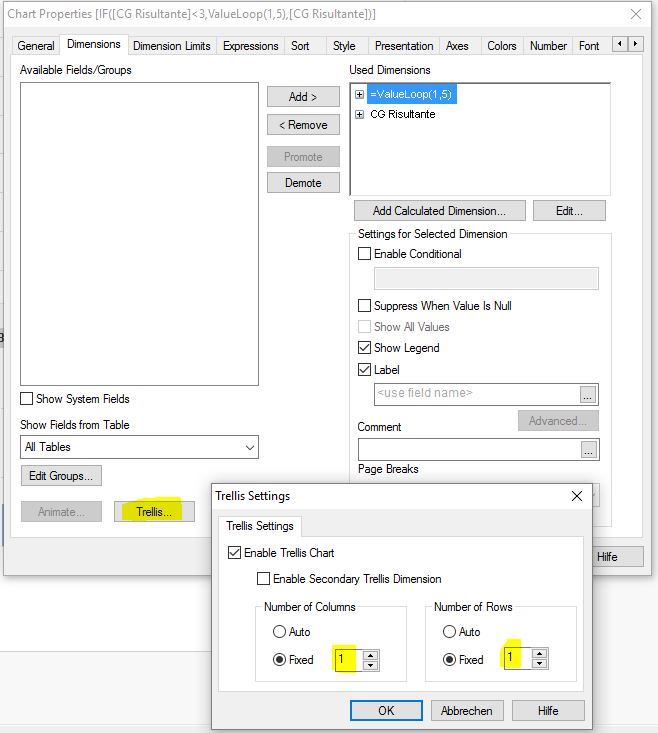The image size is (658, 733).
Task: Click the fixed rows number field
Action: pyautogui.click(x=518, y=658)
